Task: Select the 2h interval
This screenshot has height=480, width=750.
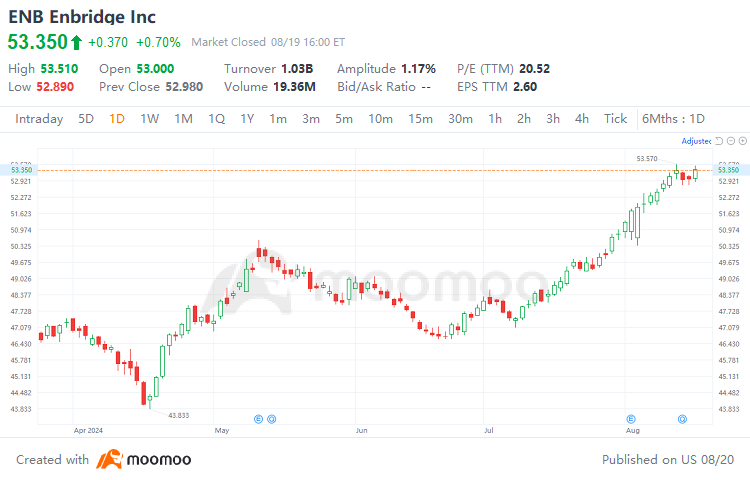Action: point(524,119)
